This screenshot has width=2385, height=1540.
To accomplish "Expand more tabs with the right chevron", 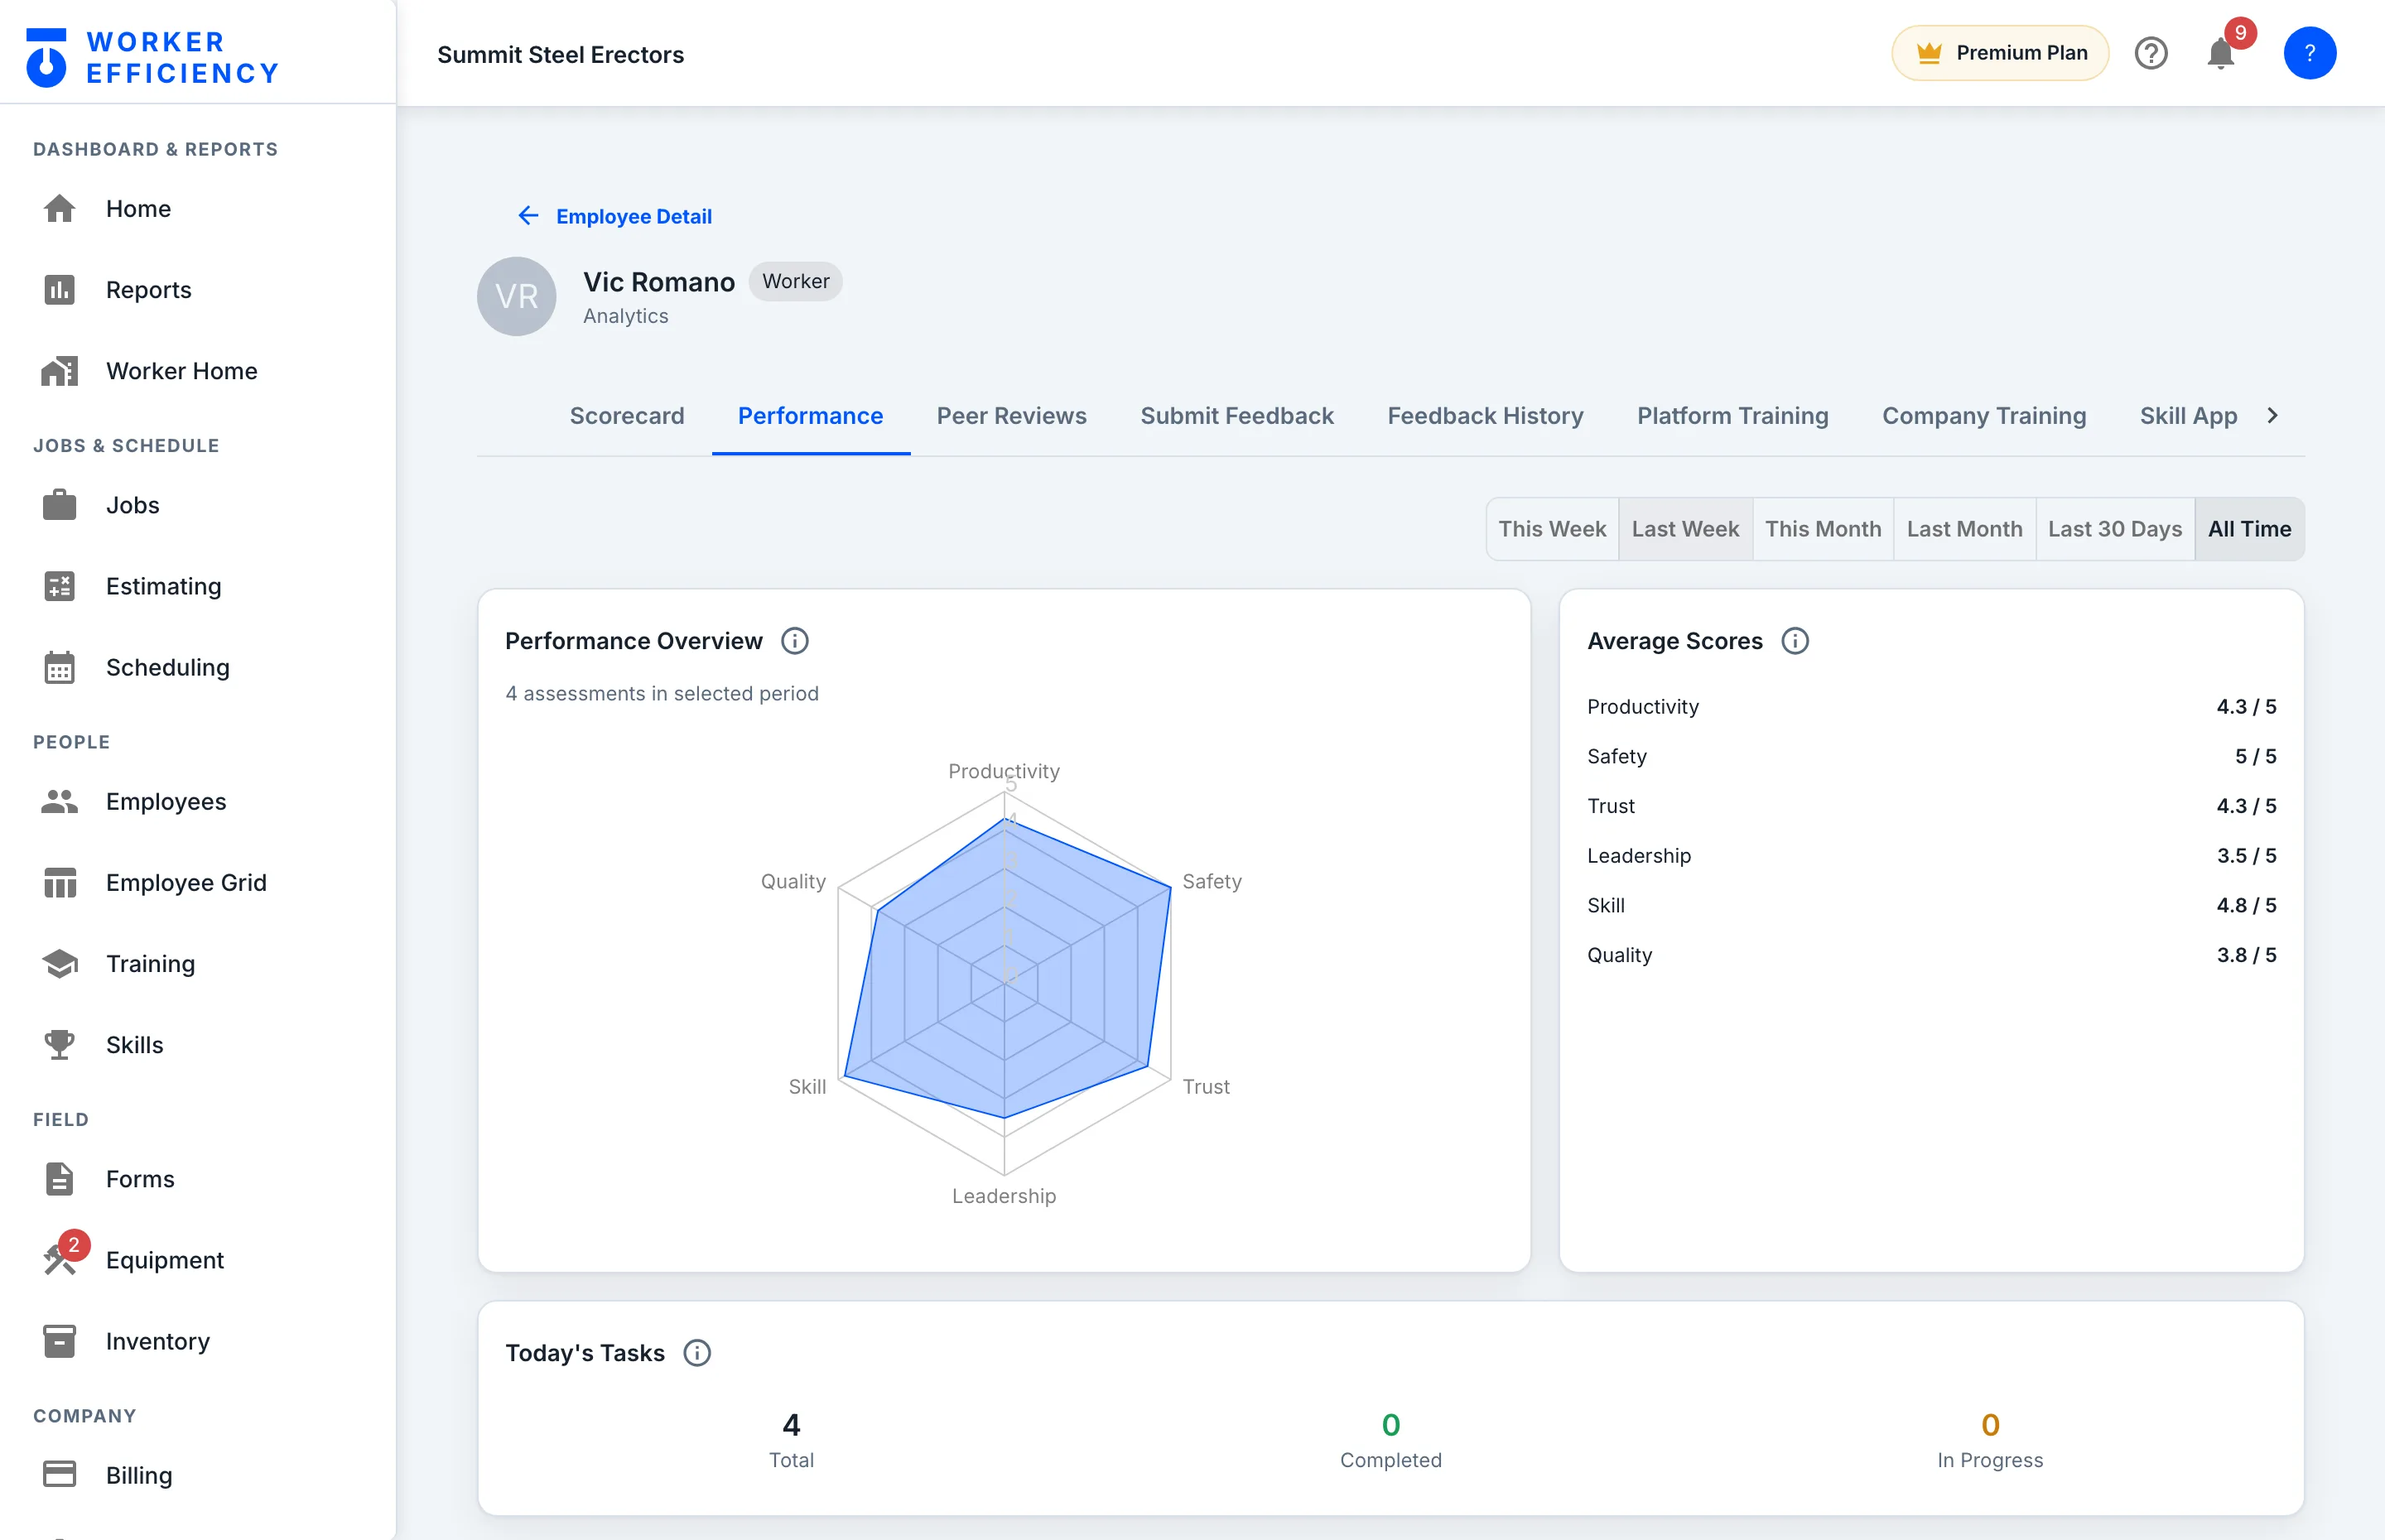I will coord(2272,415).
